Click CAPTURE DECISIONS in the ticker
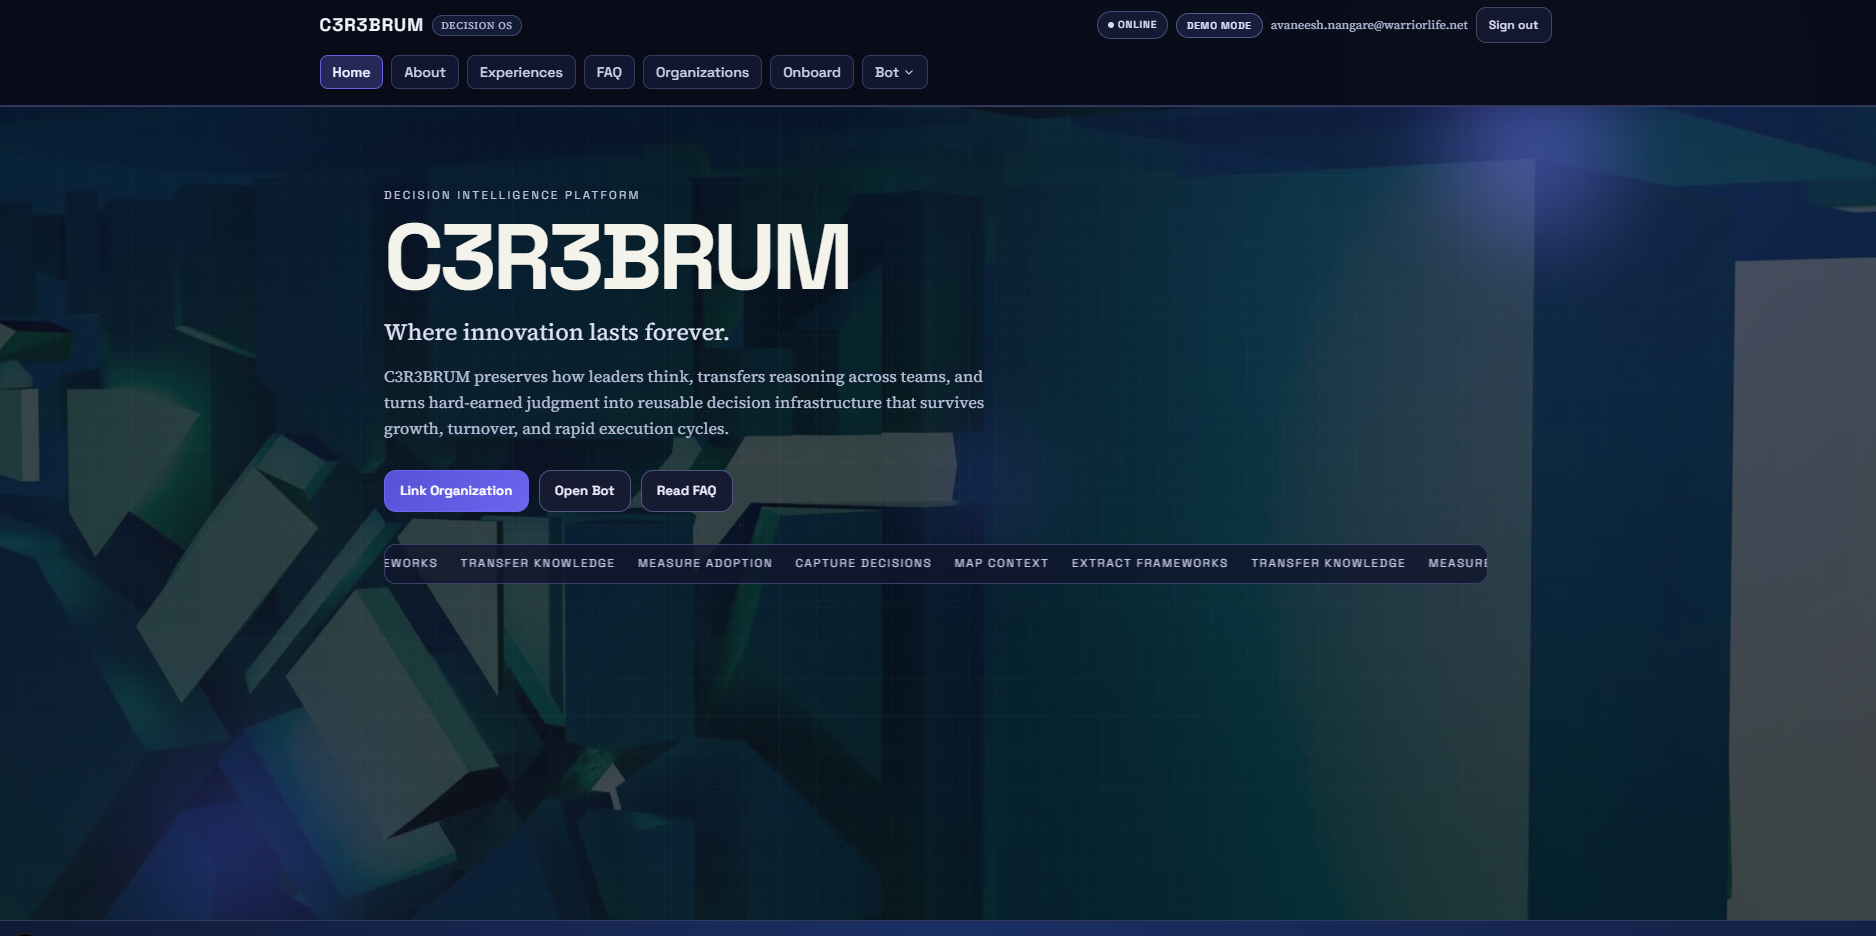Image resolution: width=1876 pixels, height=936 pixels. [x=863, y=563]
